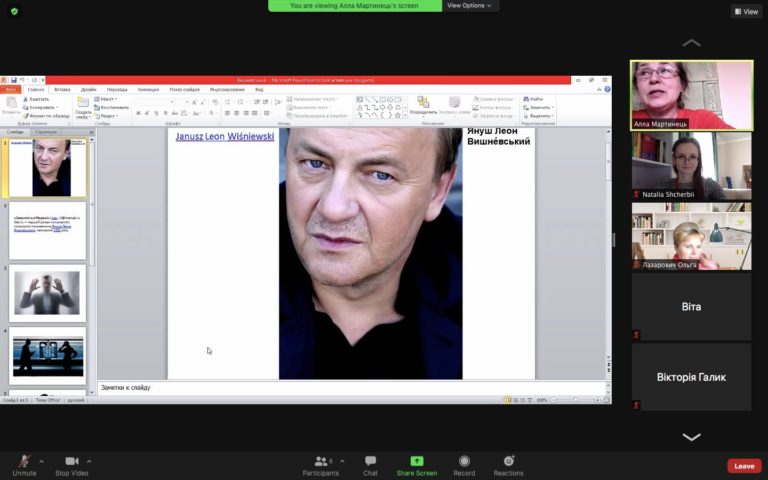Show next participants with the down chevron
Viewport: 768px width, 480px height.
(x=691, y=437)
